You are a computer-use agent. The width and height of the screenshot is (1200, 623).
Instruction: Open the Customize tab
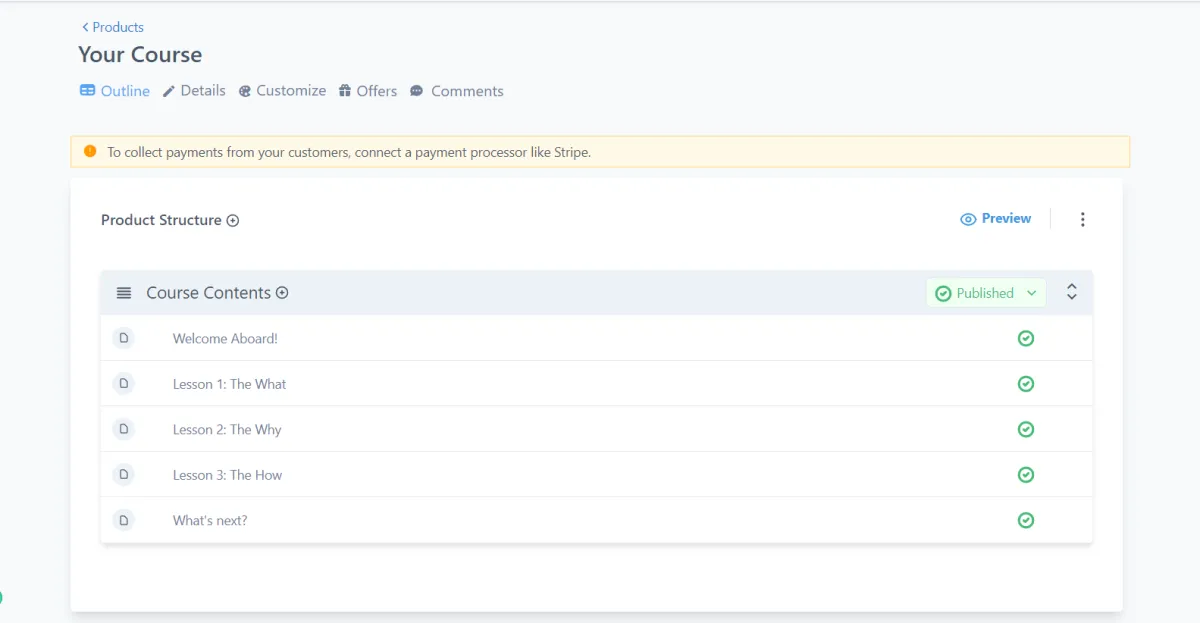(x=282, y=91)
